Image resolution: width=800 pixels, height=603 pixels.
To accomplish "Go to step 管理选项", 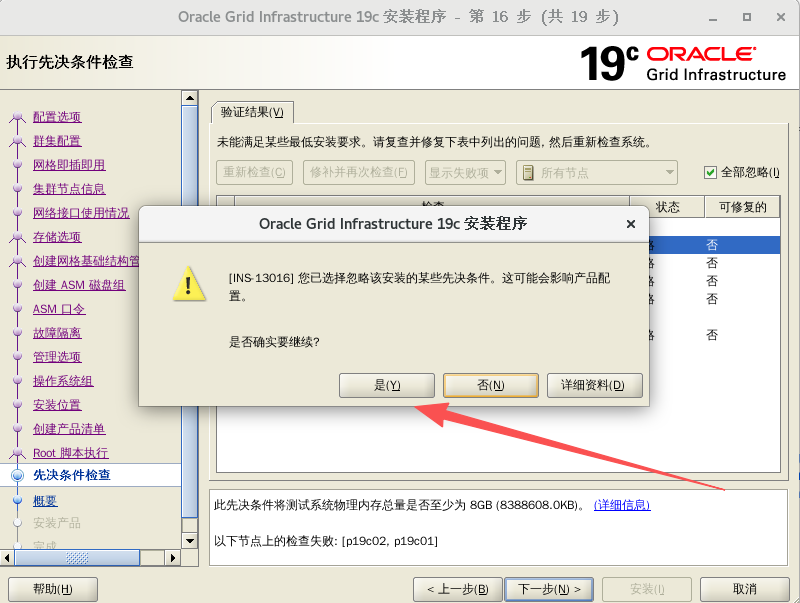I will pos(57,357).
